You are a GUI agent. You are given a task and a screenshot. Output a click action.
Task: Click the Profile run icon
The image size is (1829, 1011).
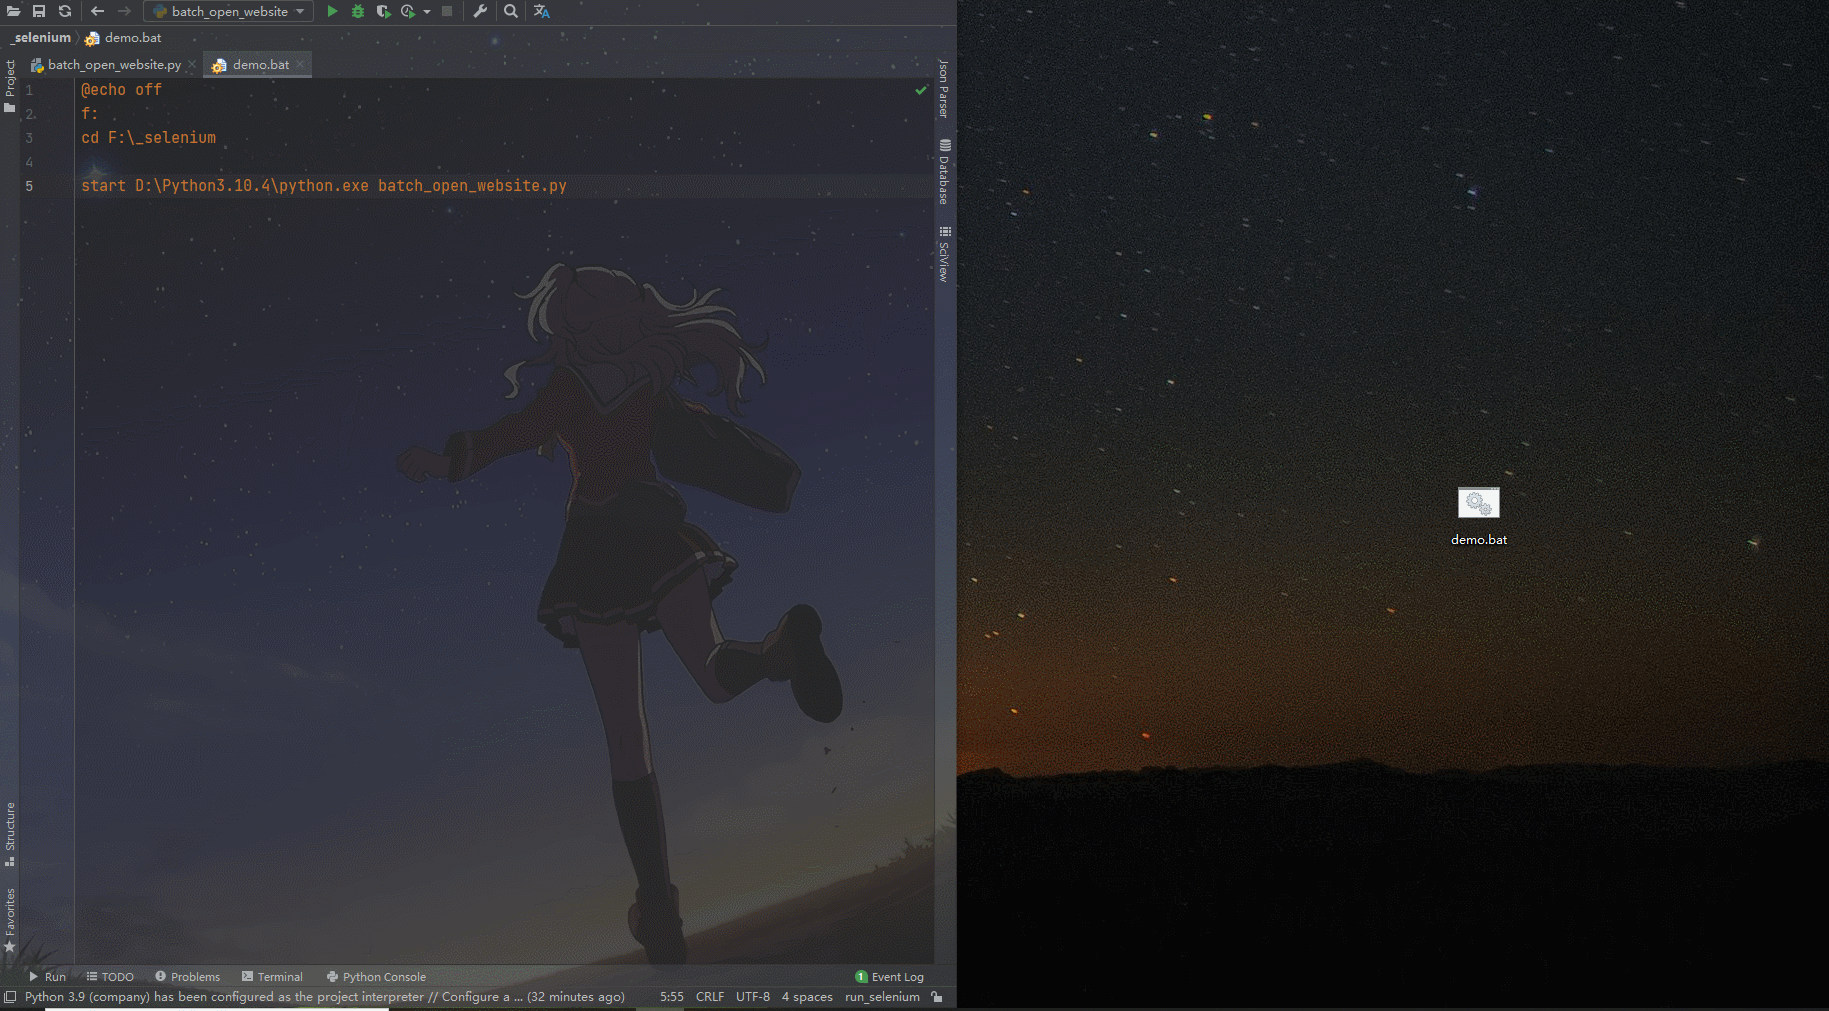coord(408,11)
